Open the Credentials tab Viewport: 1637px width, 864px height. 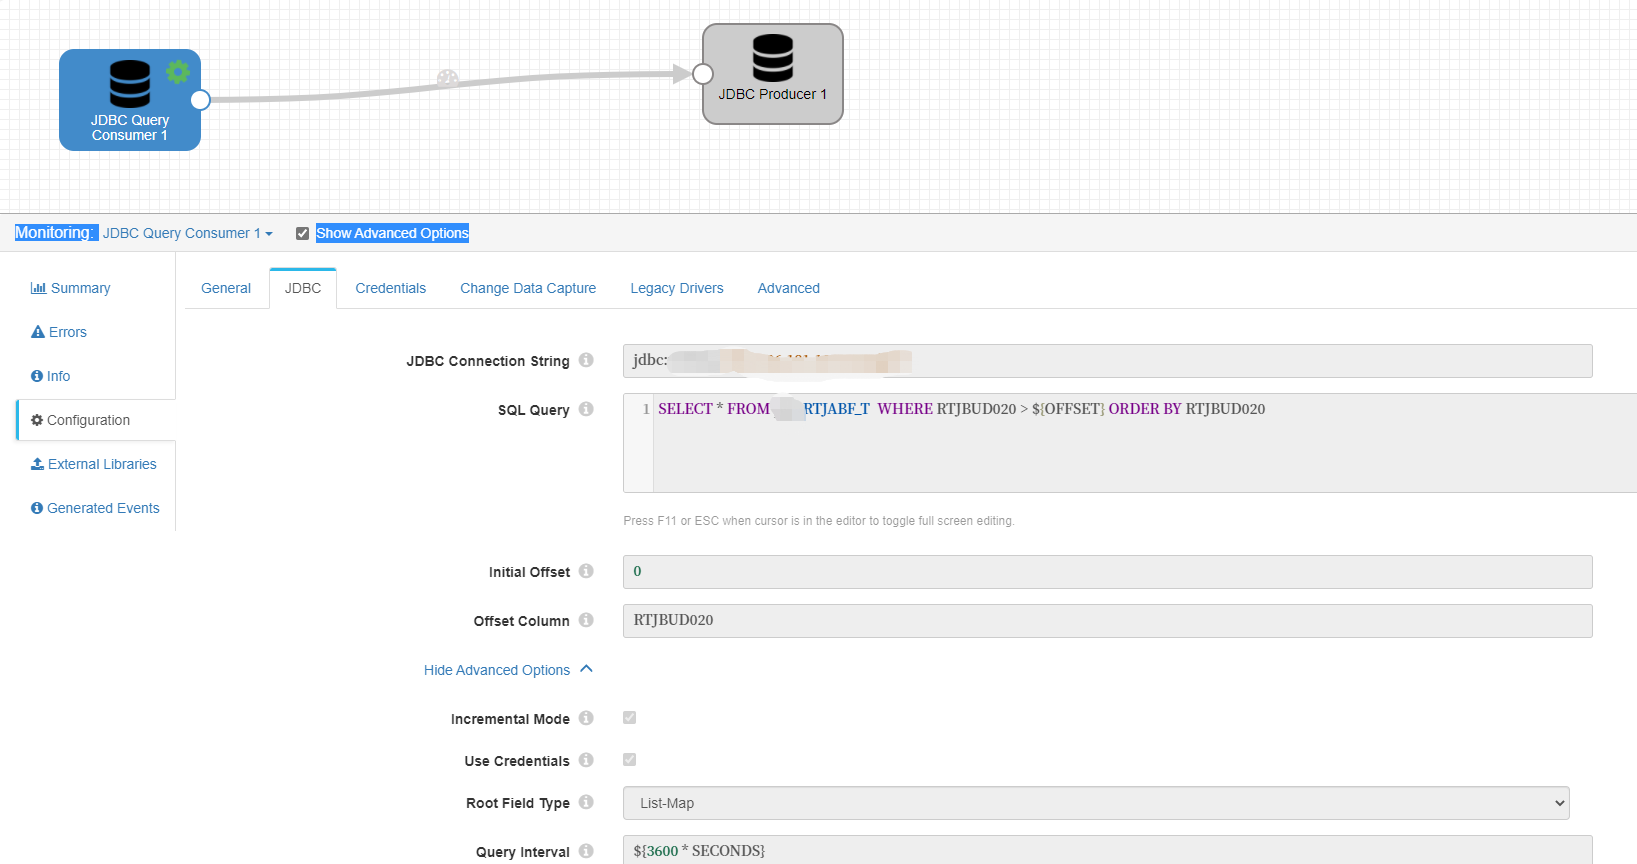tap(391, 288)
